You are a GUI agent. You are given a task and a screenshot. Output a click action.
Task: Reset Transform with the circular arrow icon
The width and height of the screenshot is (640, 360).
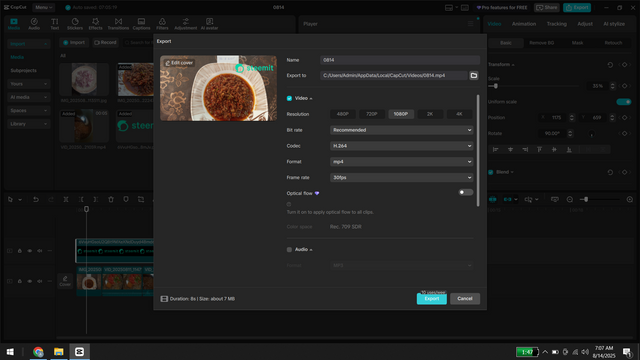pyautogui.click(x=610, y=65)
